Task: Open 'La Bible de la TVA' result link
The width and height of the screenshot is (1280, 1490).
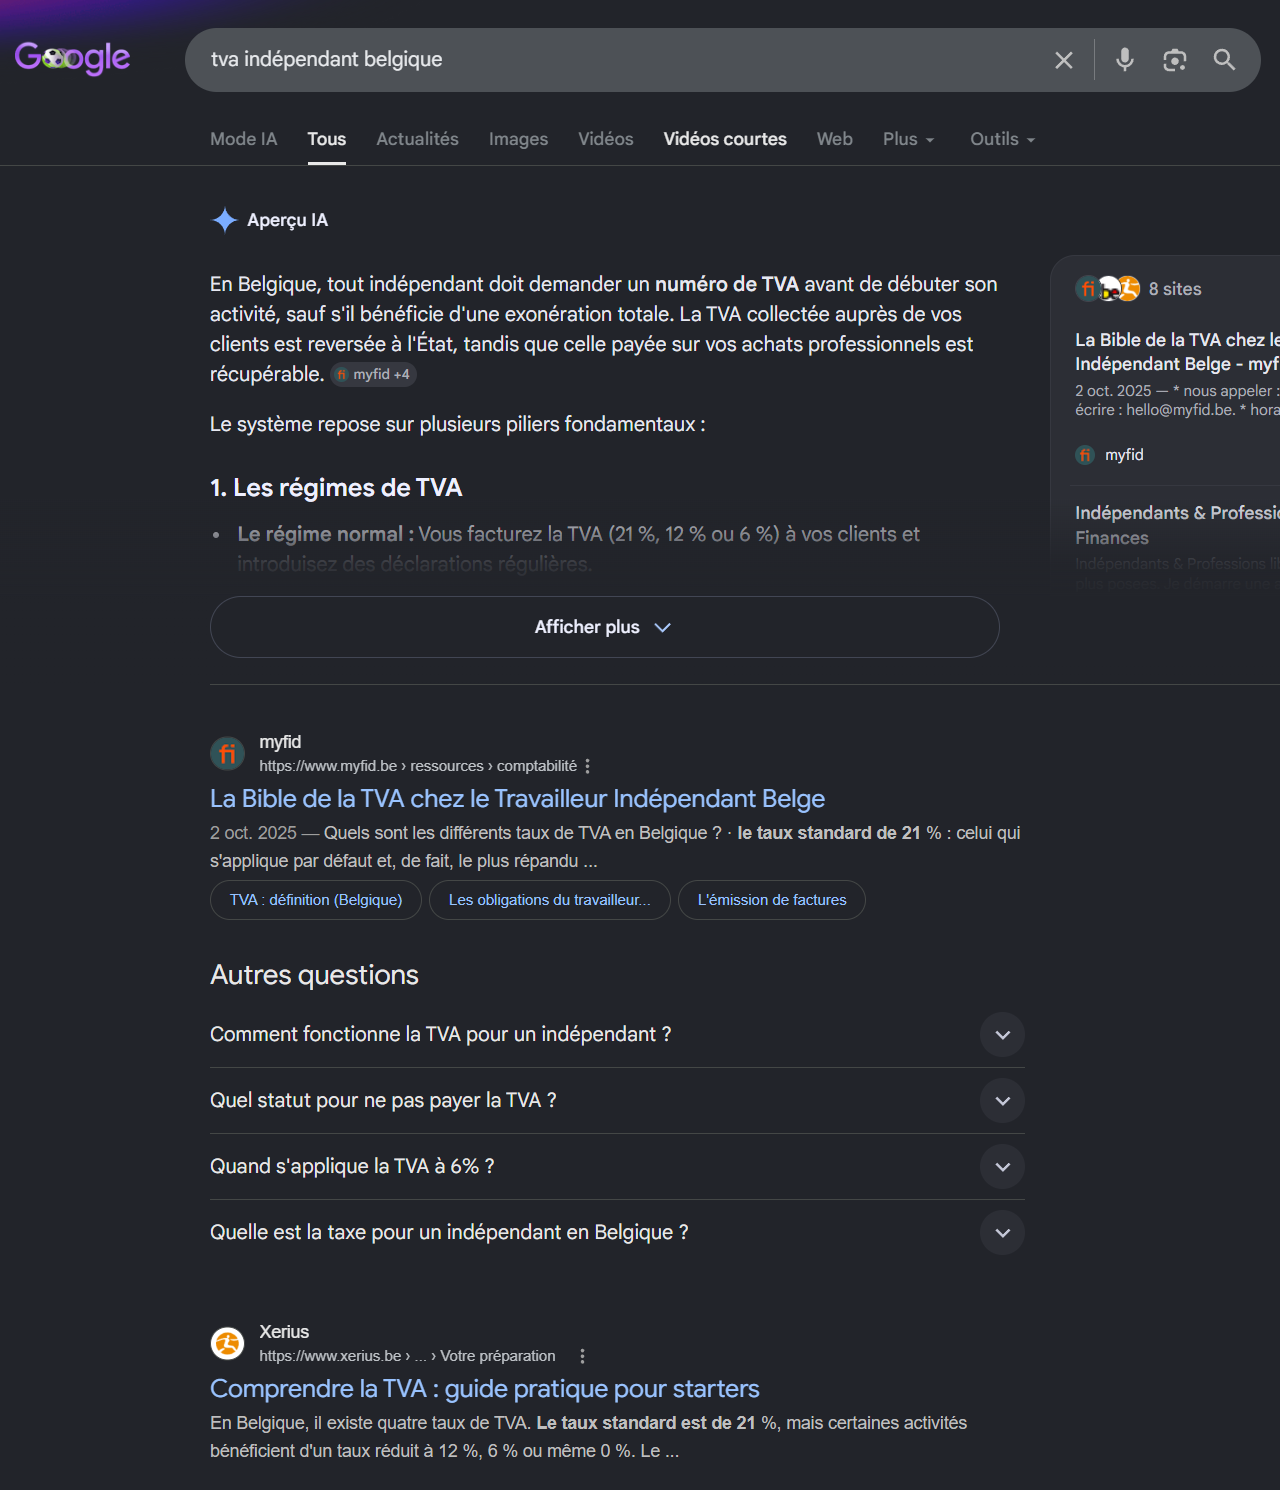Action: [517, 799]
